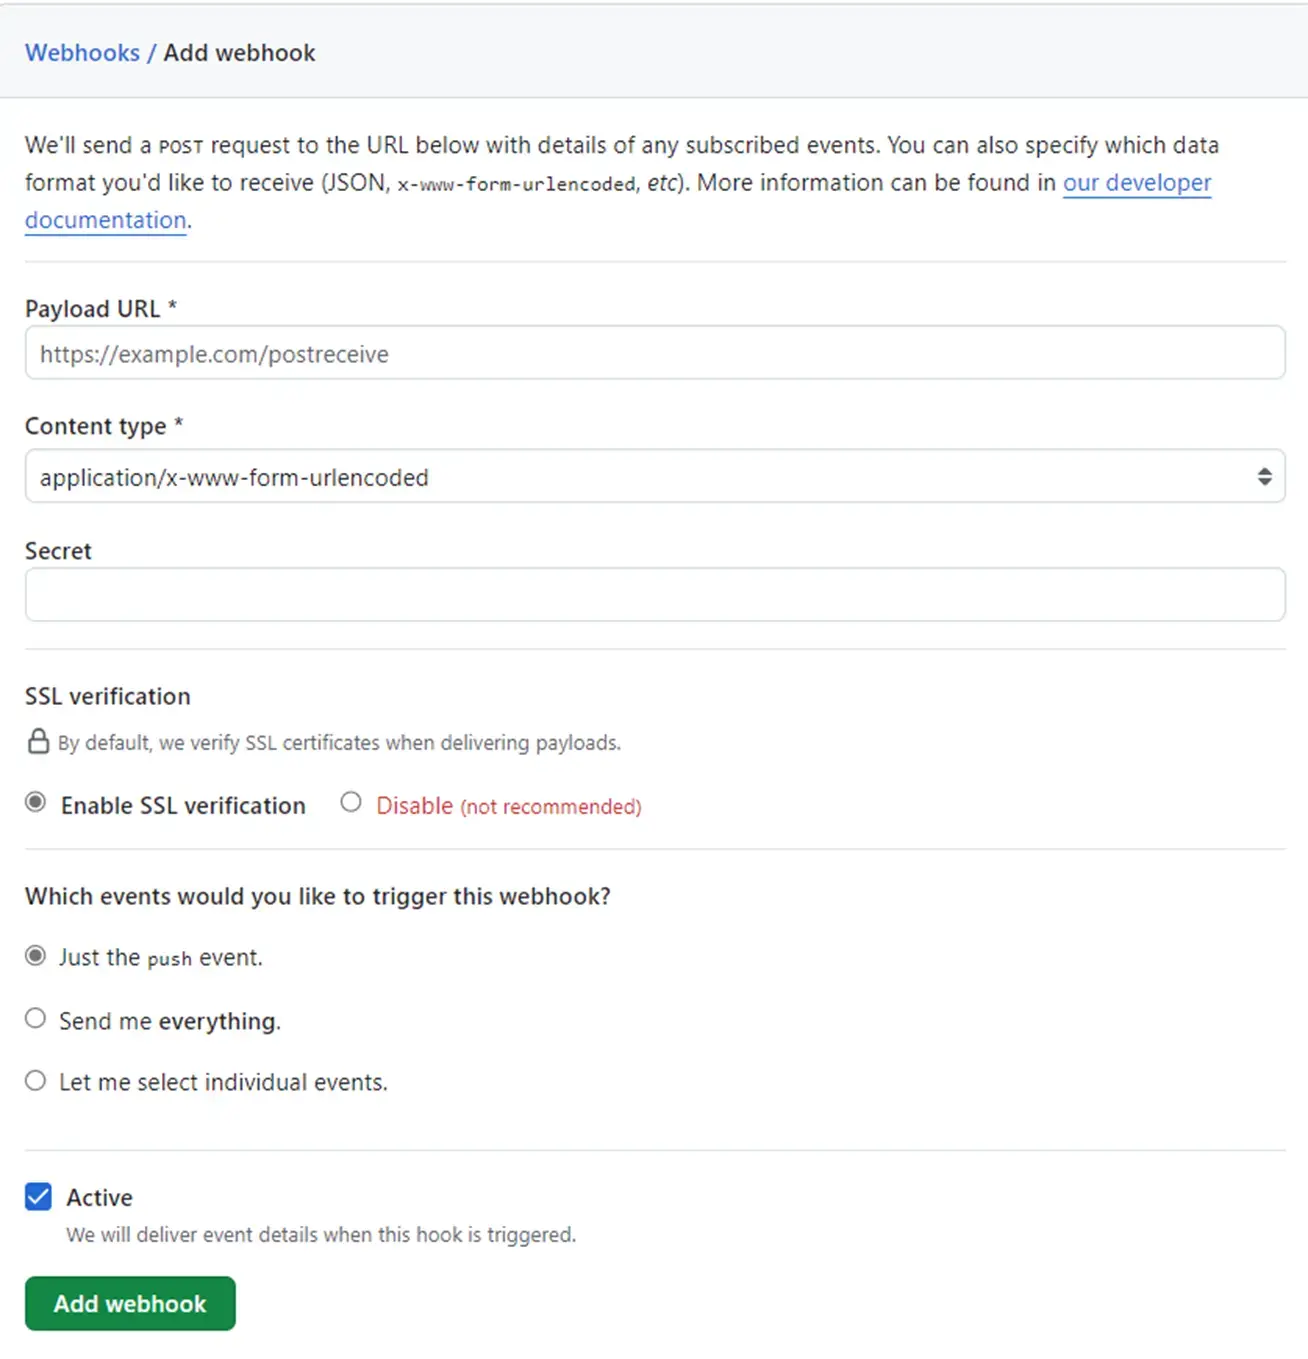Go to Webhooks breadcrumb link

click(82, 53)
